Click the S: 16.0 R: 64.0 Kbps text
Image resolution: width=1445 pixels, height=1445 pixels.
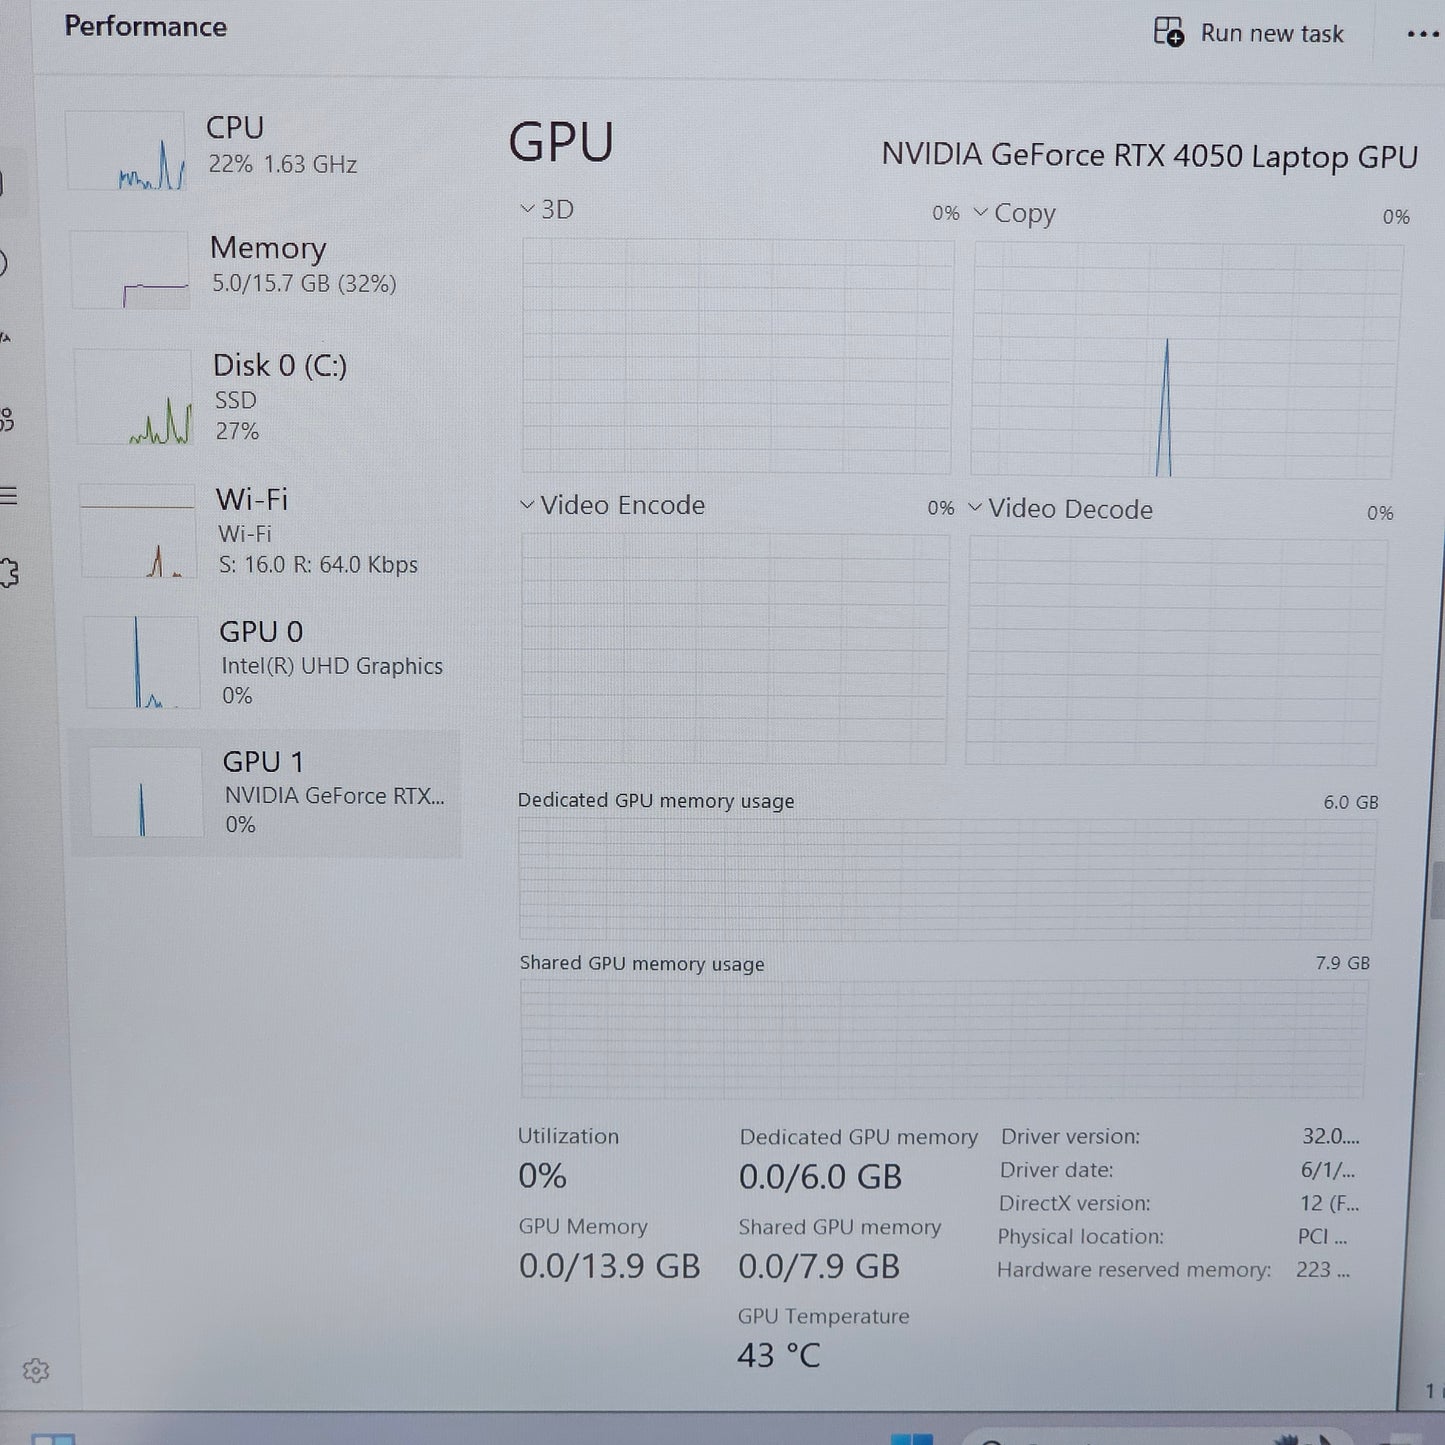coord(318,565)
